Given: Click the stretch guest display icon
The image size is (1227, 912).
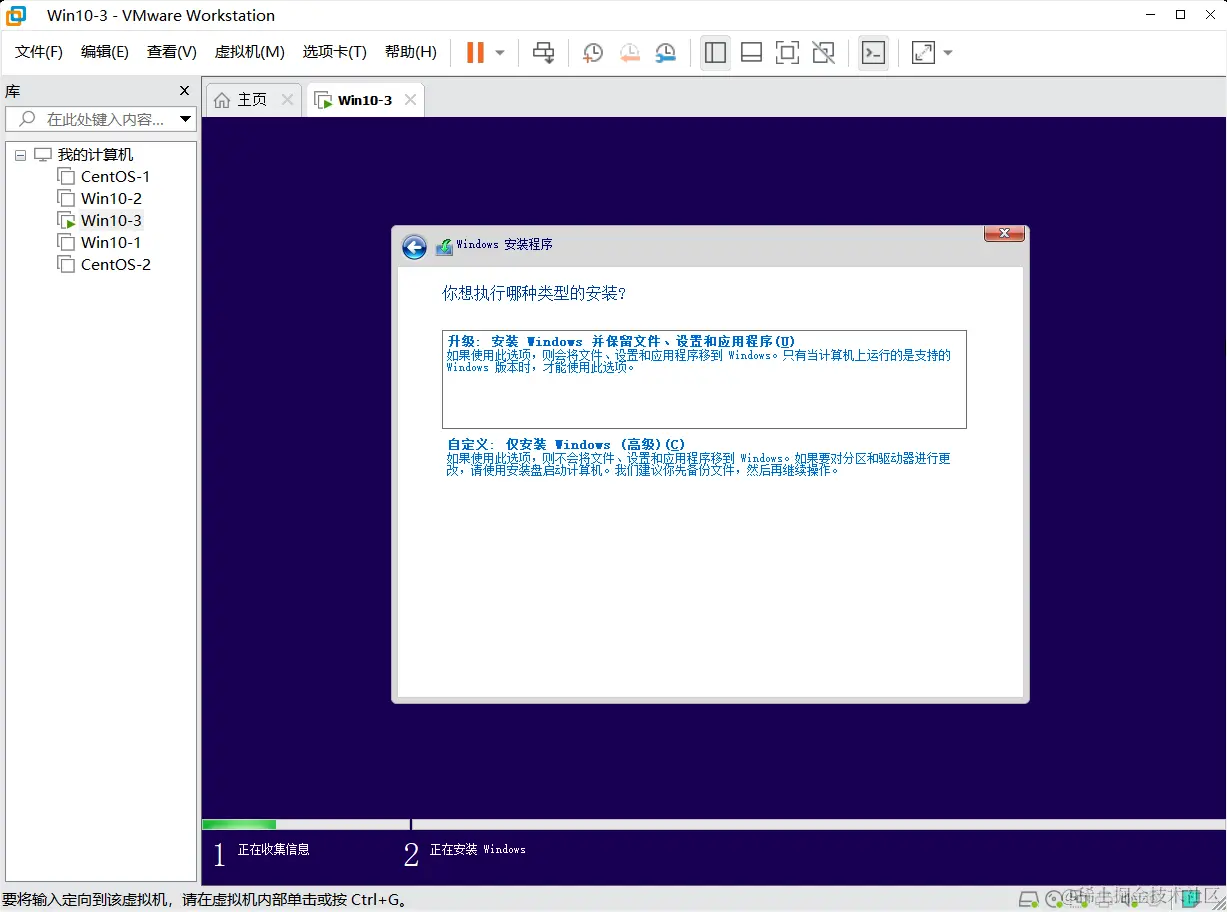Looking at the screenshot, I should (923, 53).
